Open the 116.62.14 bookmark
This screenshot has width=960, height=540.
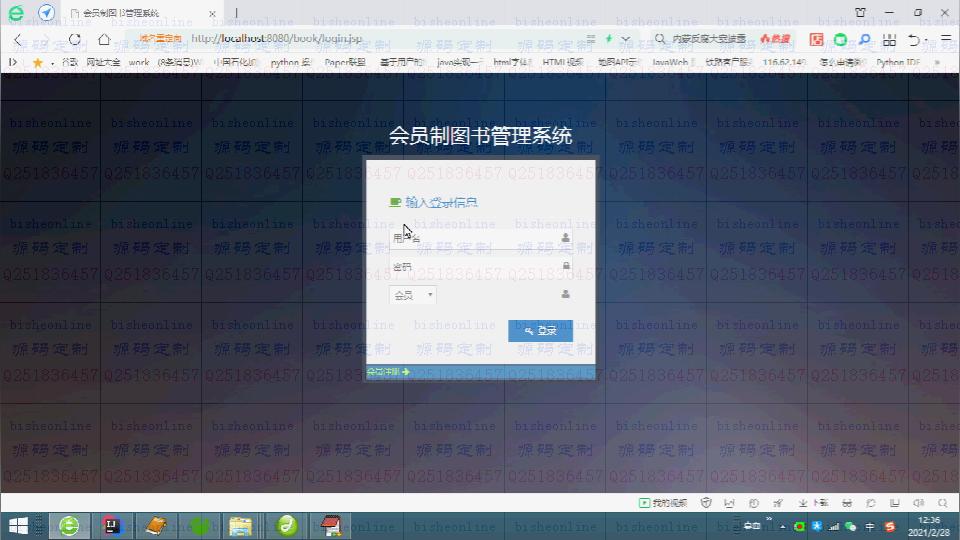point(784,62)
